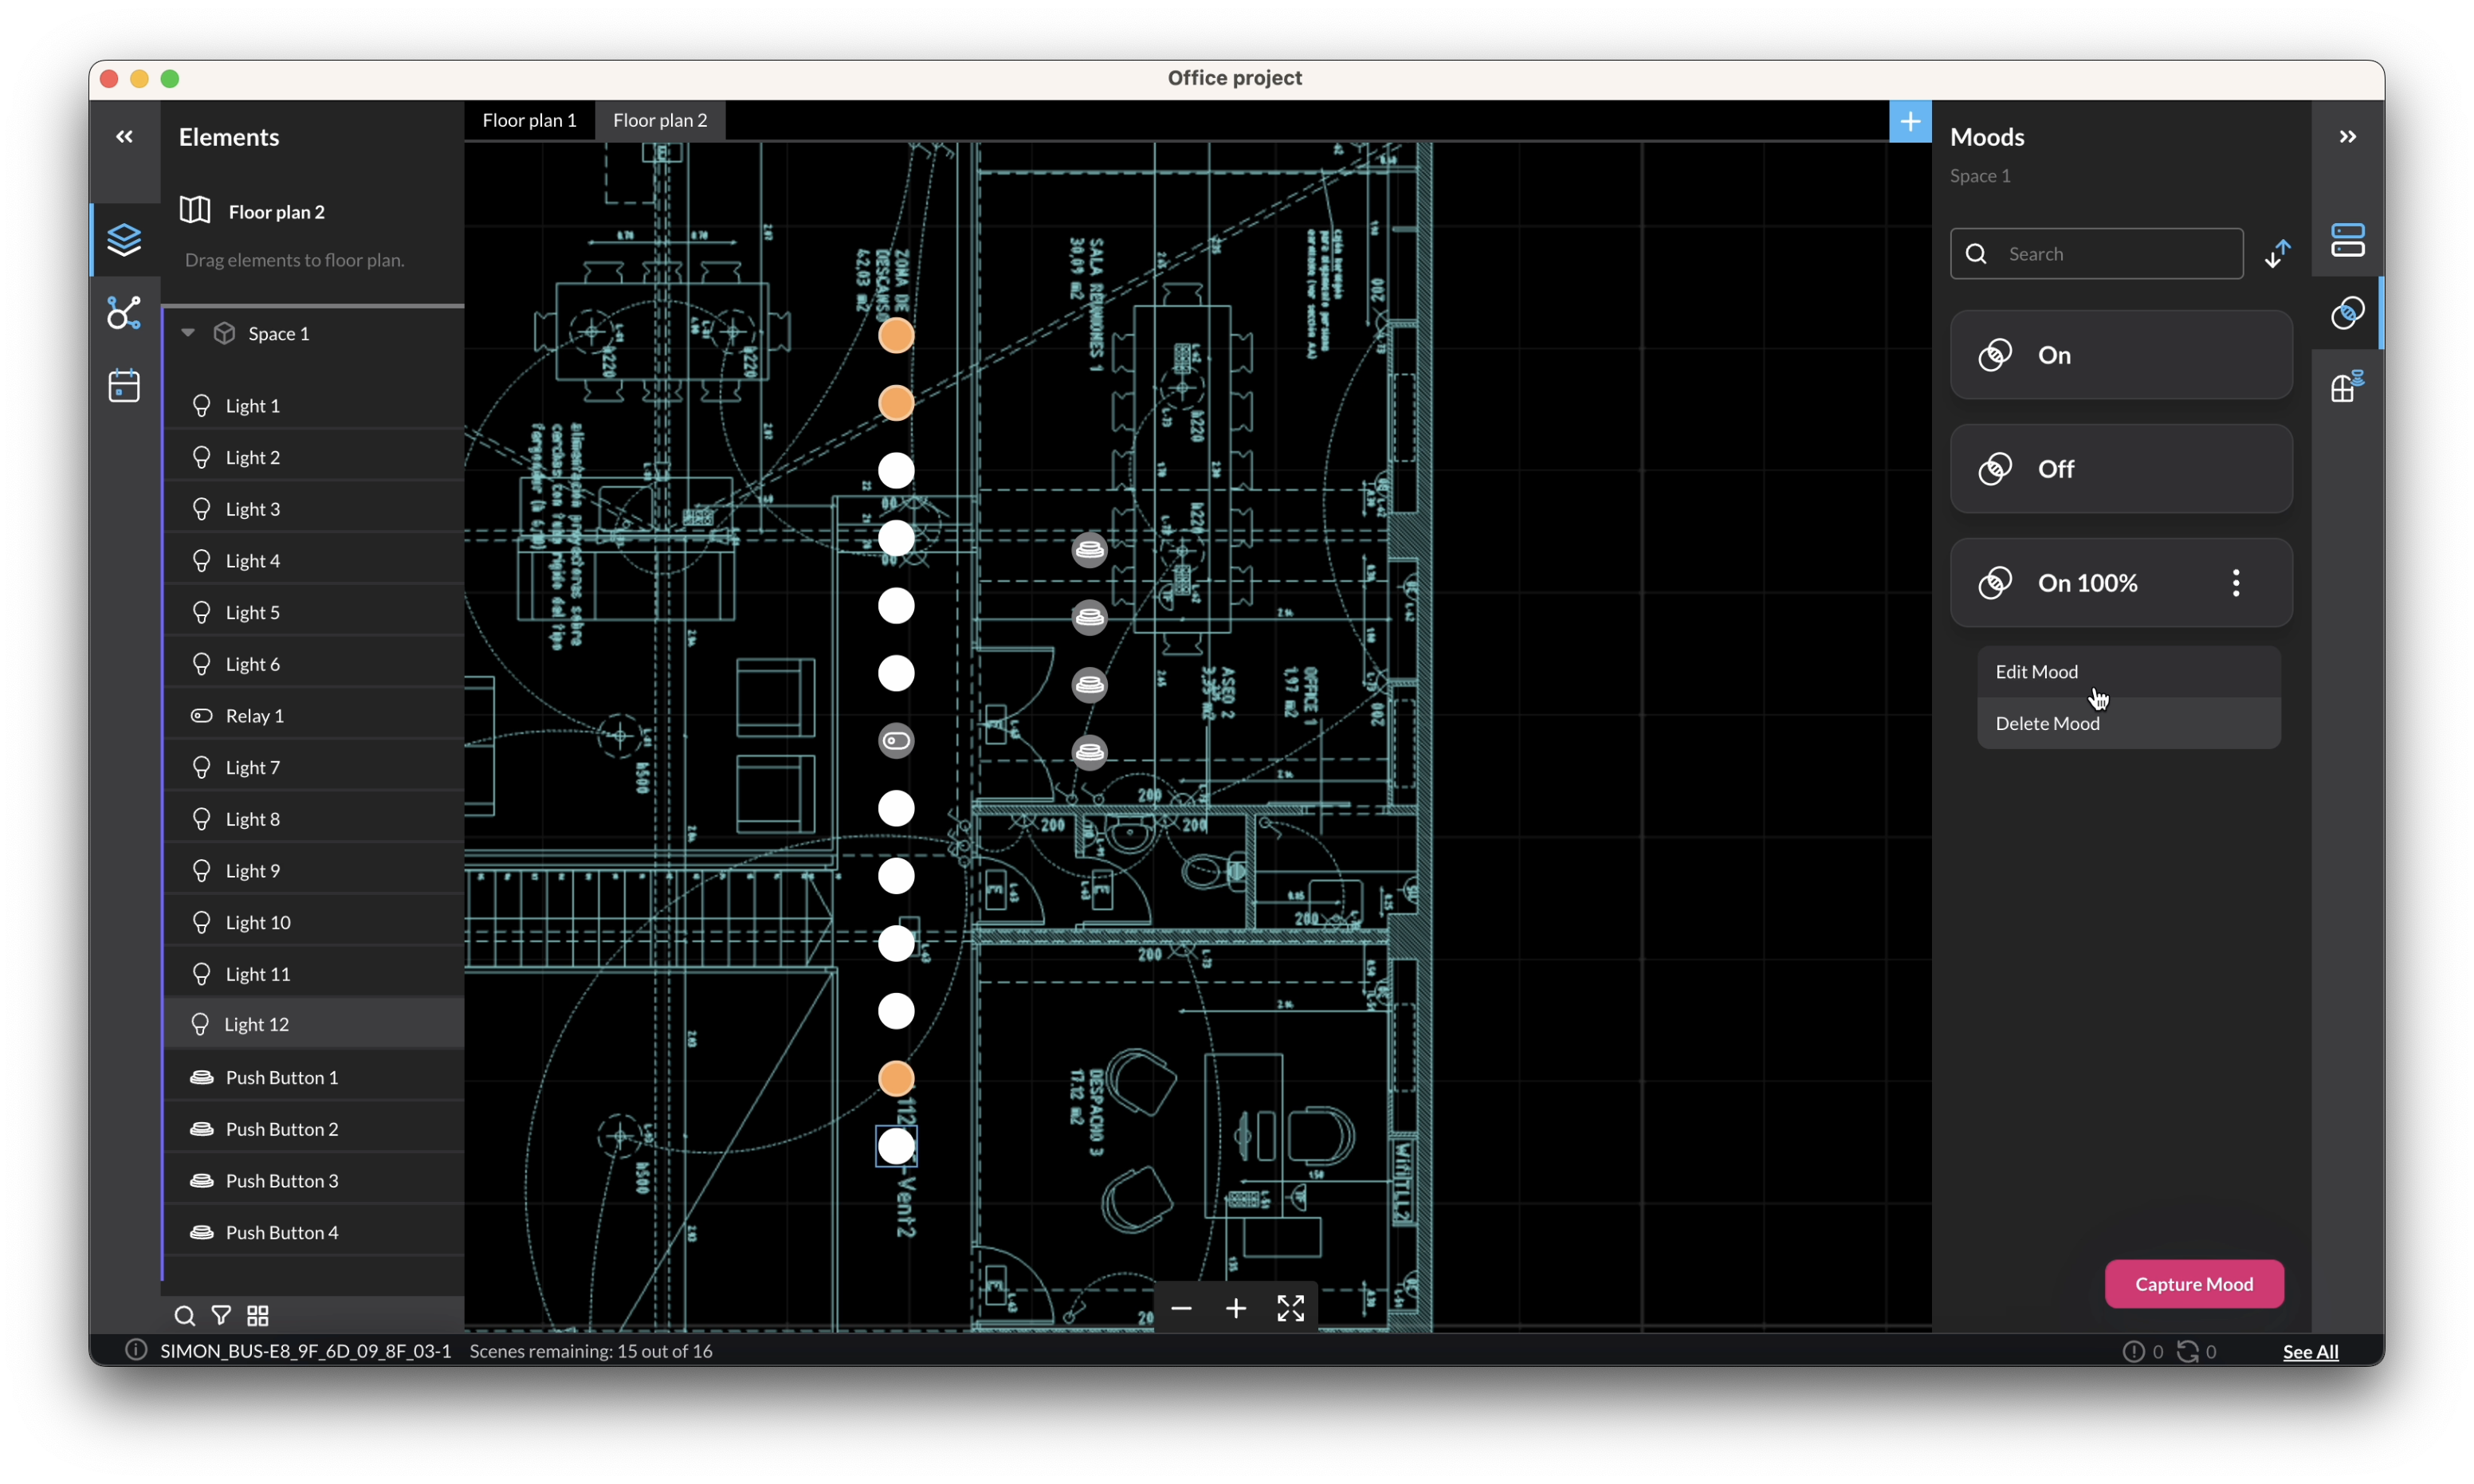
Task: Open the connections node icon in the left sidebar
Action: (124, 313)
